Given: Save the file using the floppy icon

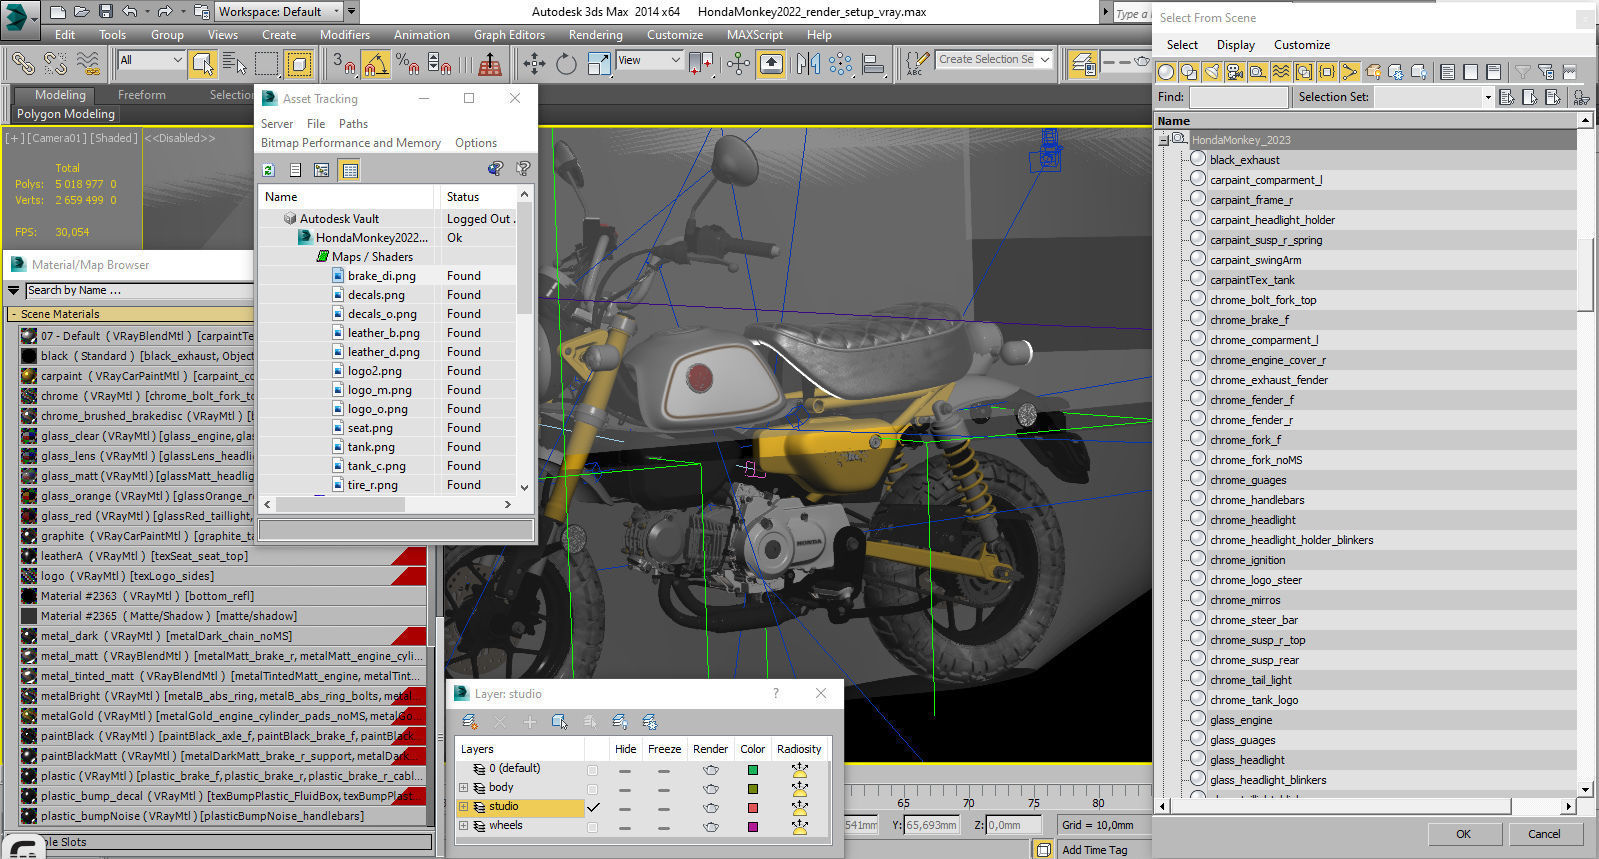Looking at the screenshot, I should pos(106,12).
